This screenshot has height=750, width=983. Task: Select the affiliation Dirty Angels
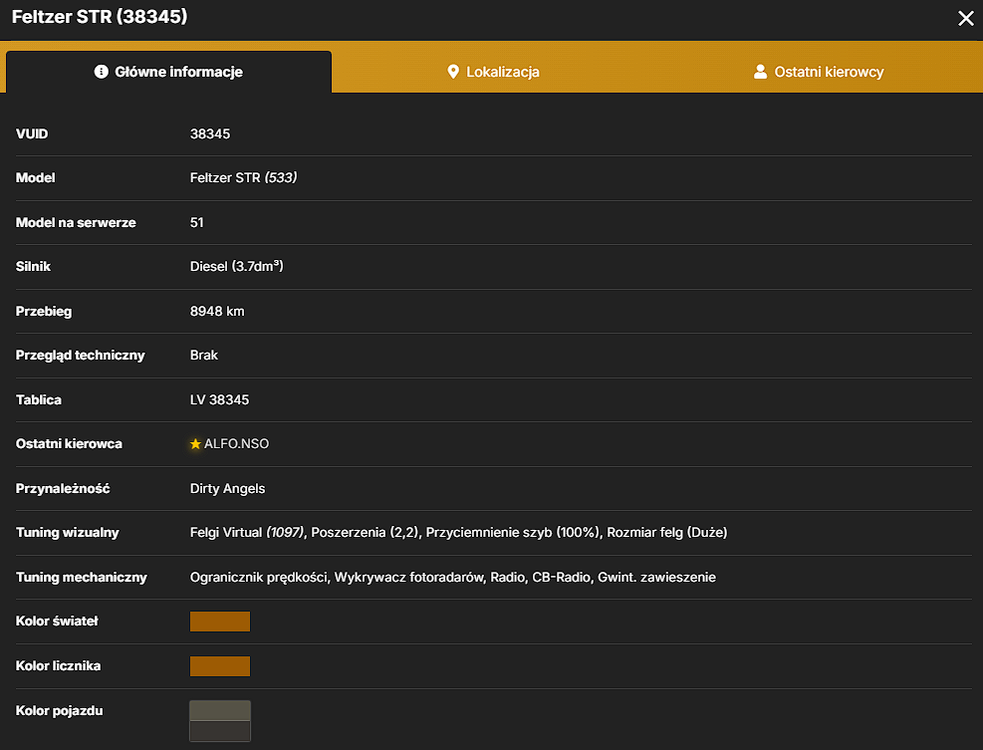coord(228,489)
